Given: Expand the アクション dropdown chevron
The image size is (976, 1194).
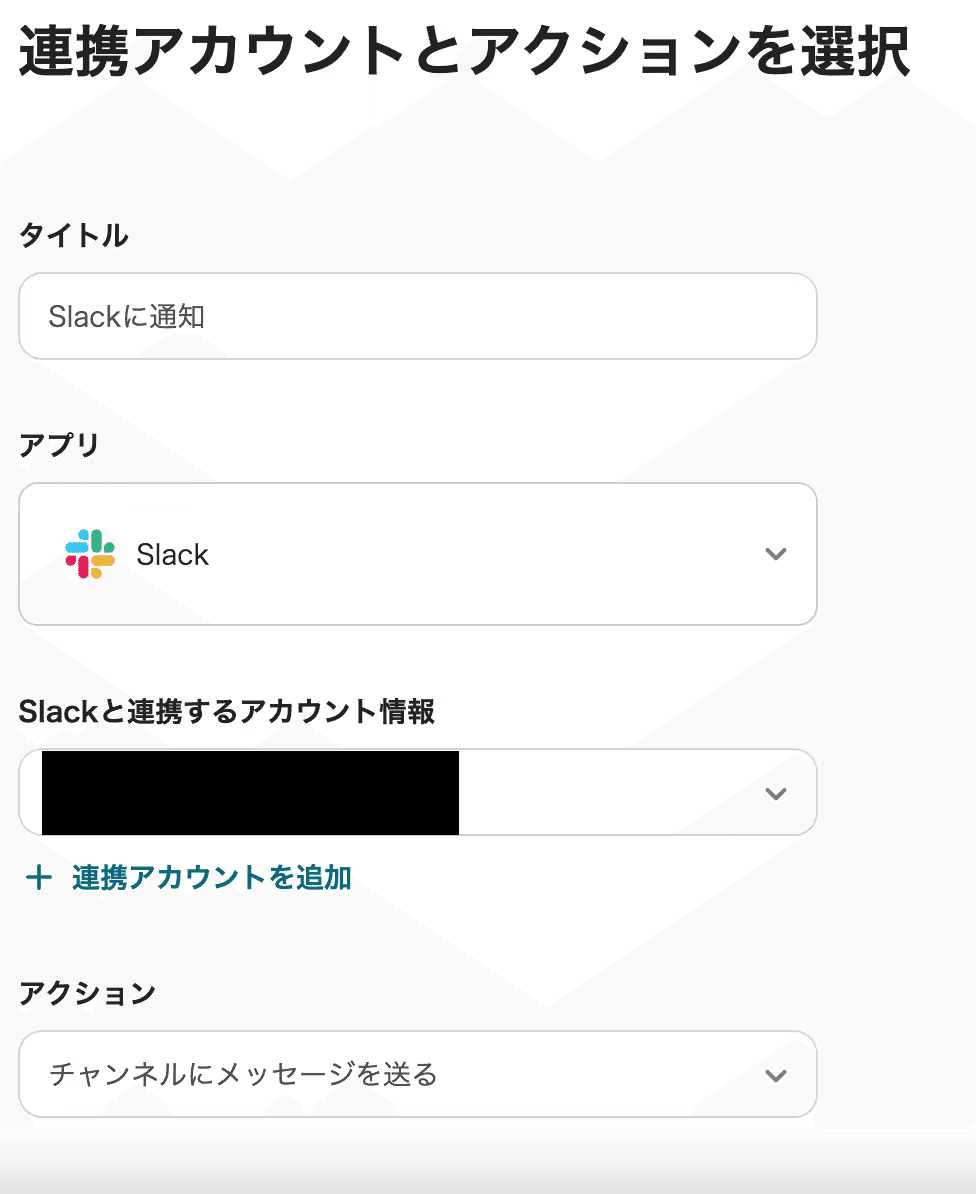Looking at the screenshot, I should pos(775,1076).
